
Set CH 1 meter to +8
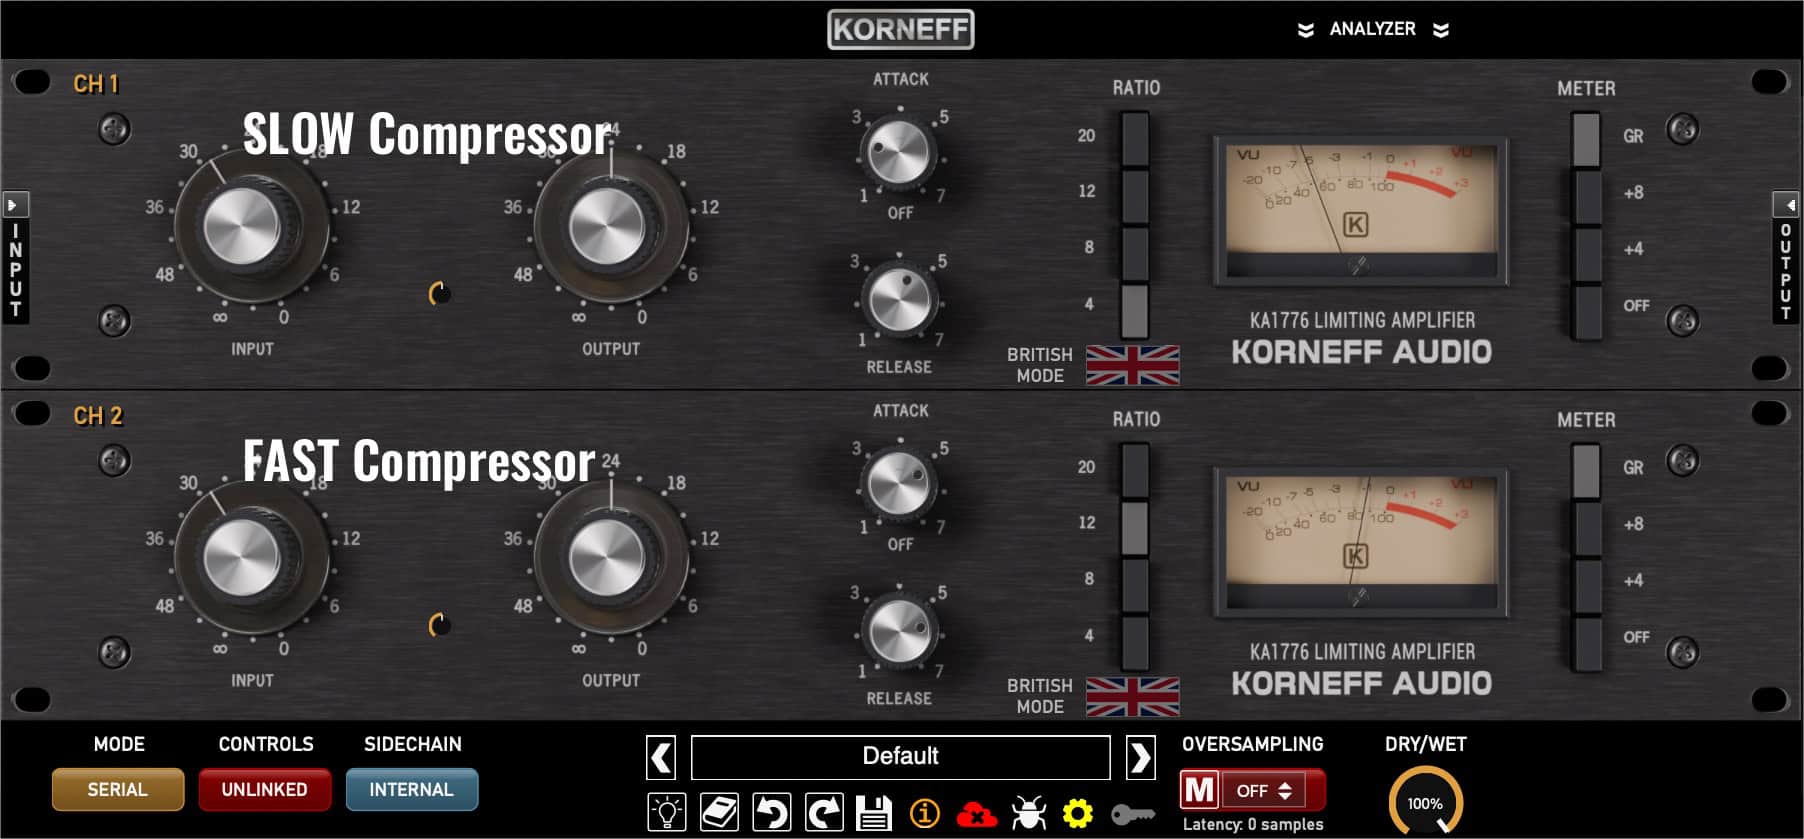click(x=1586, y=196)
